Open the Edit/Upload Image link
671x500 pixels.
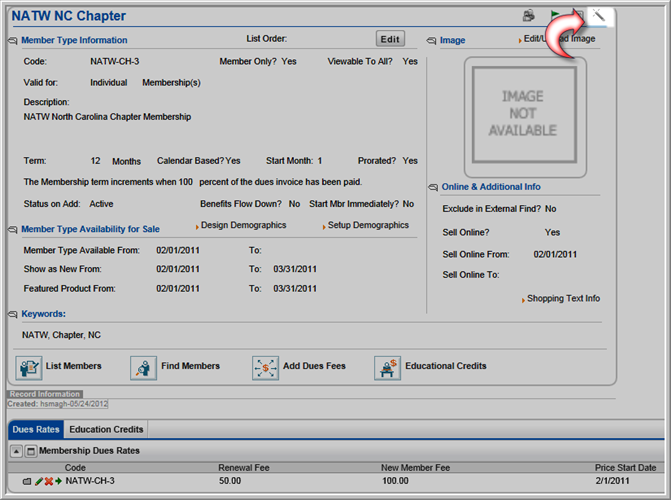pos(559,39)
